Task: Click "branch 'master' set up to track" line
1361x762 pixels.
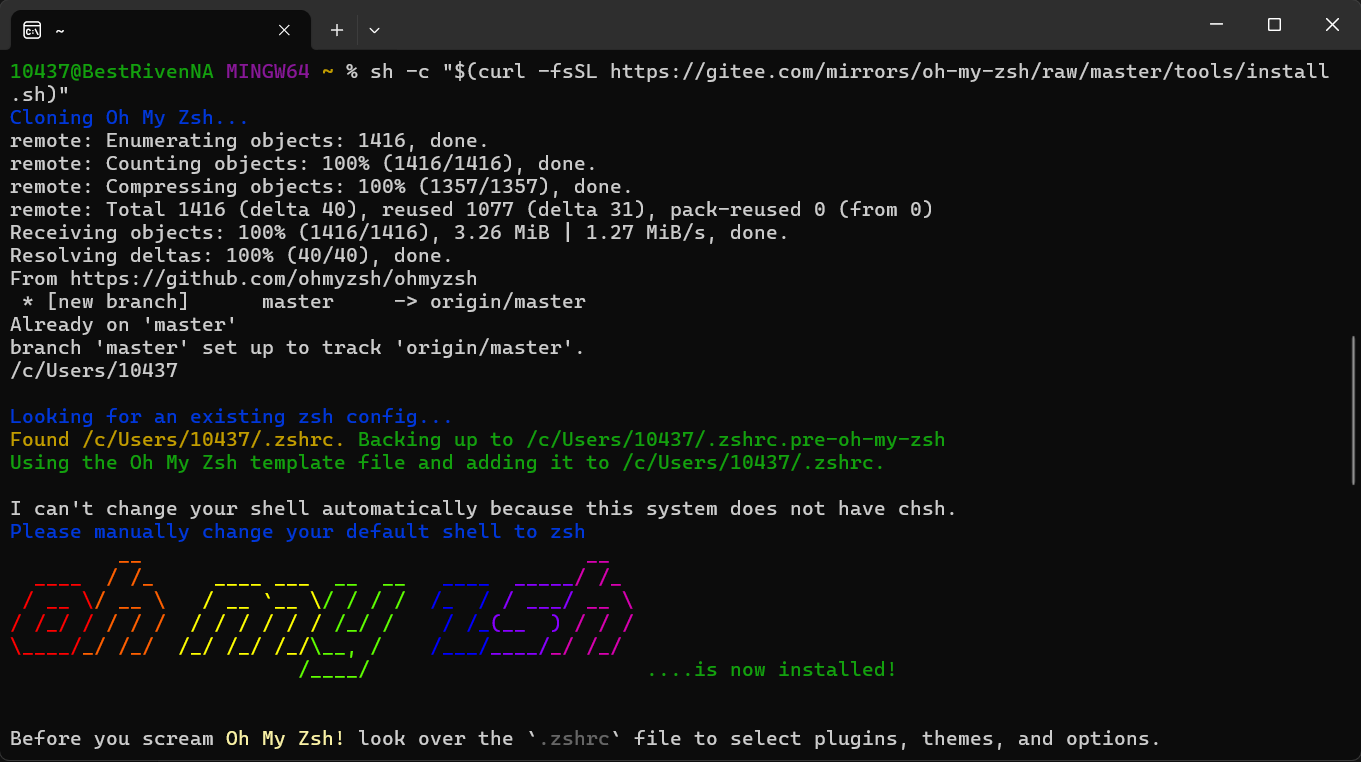Action: 297,347
